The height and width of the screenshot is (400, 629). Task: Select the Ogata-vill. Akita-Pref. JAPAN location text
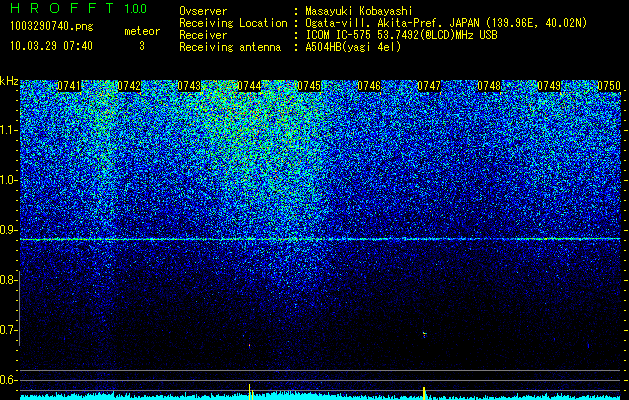pos(446,23)
